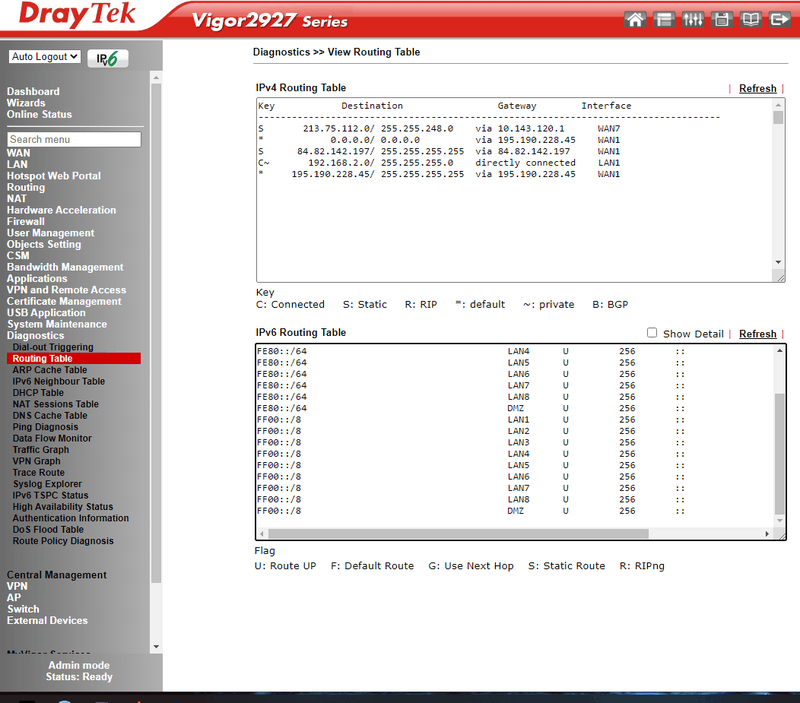Open USB Application menu
Viewport: 800px width, 703px height.
[x=46, y=313]
